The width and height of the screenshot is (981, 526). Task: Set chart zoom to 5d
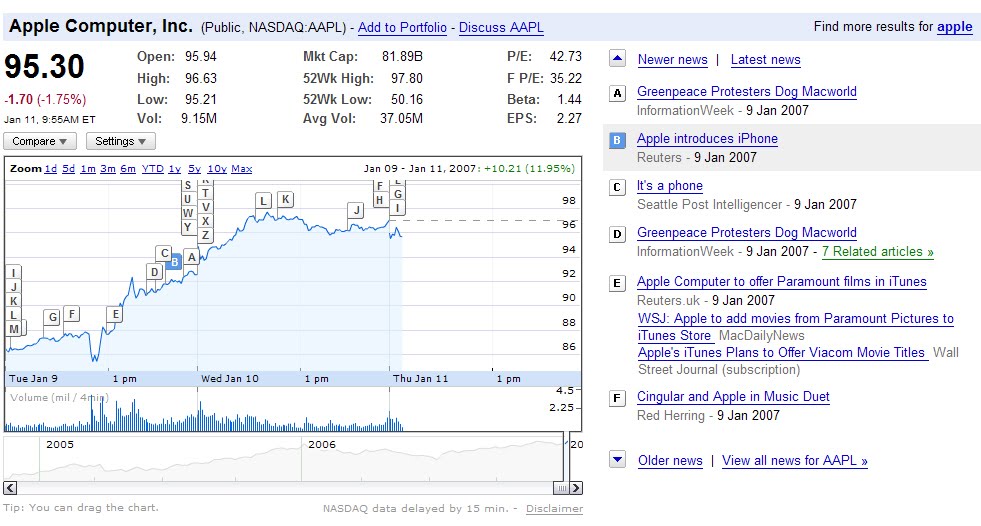point(69,169)
